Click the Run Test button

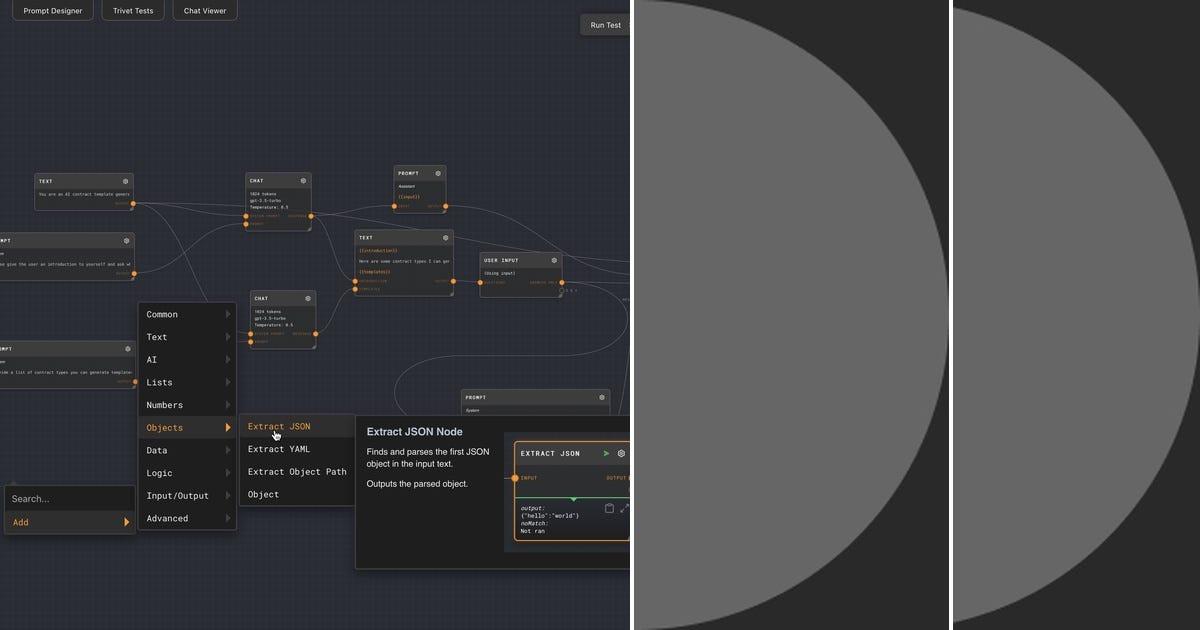coord(605,25)
